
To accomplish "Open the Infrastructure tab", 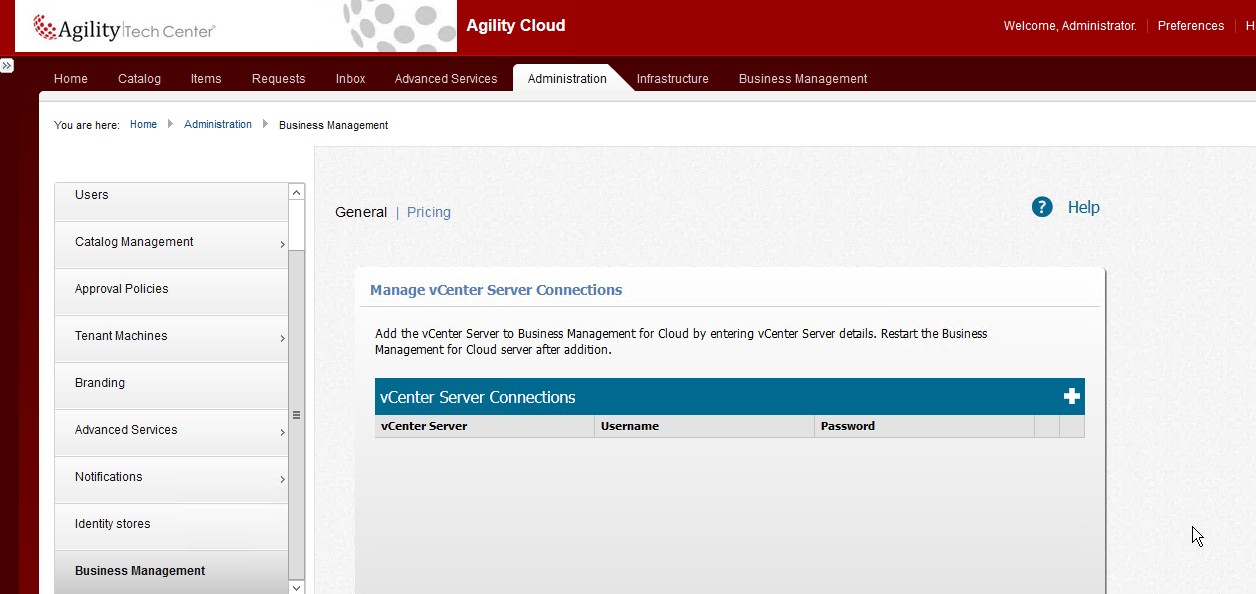I will coord(672,79).
